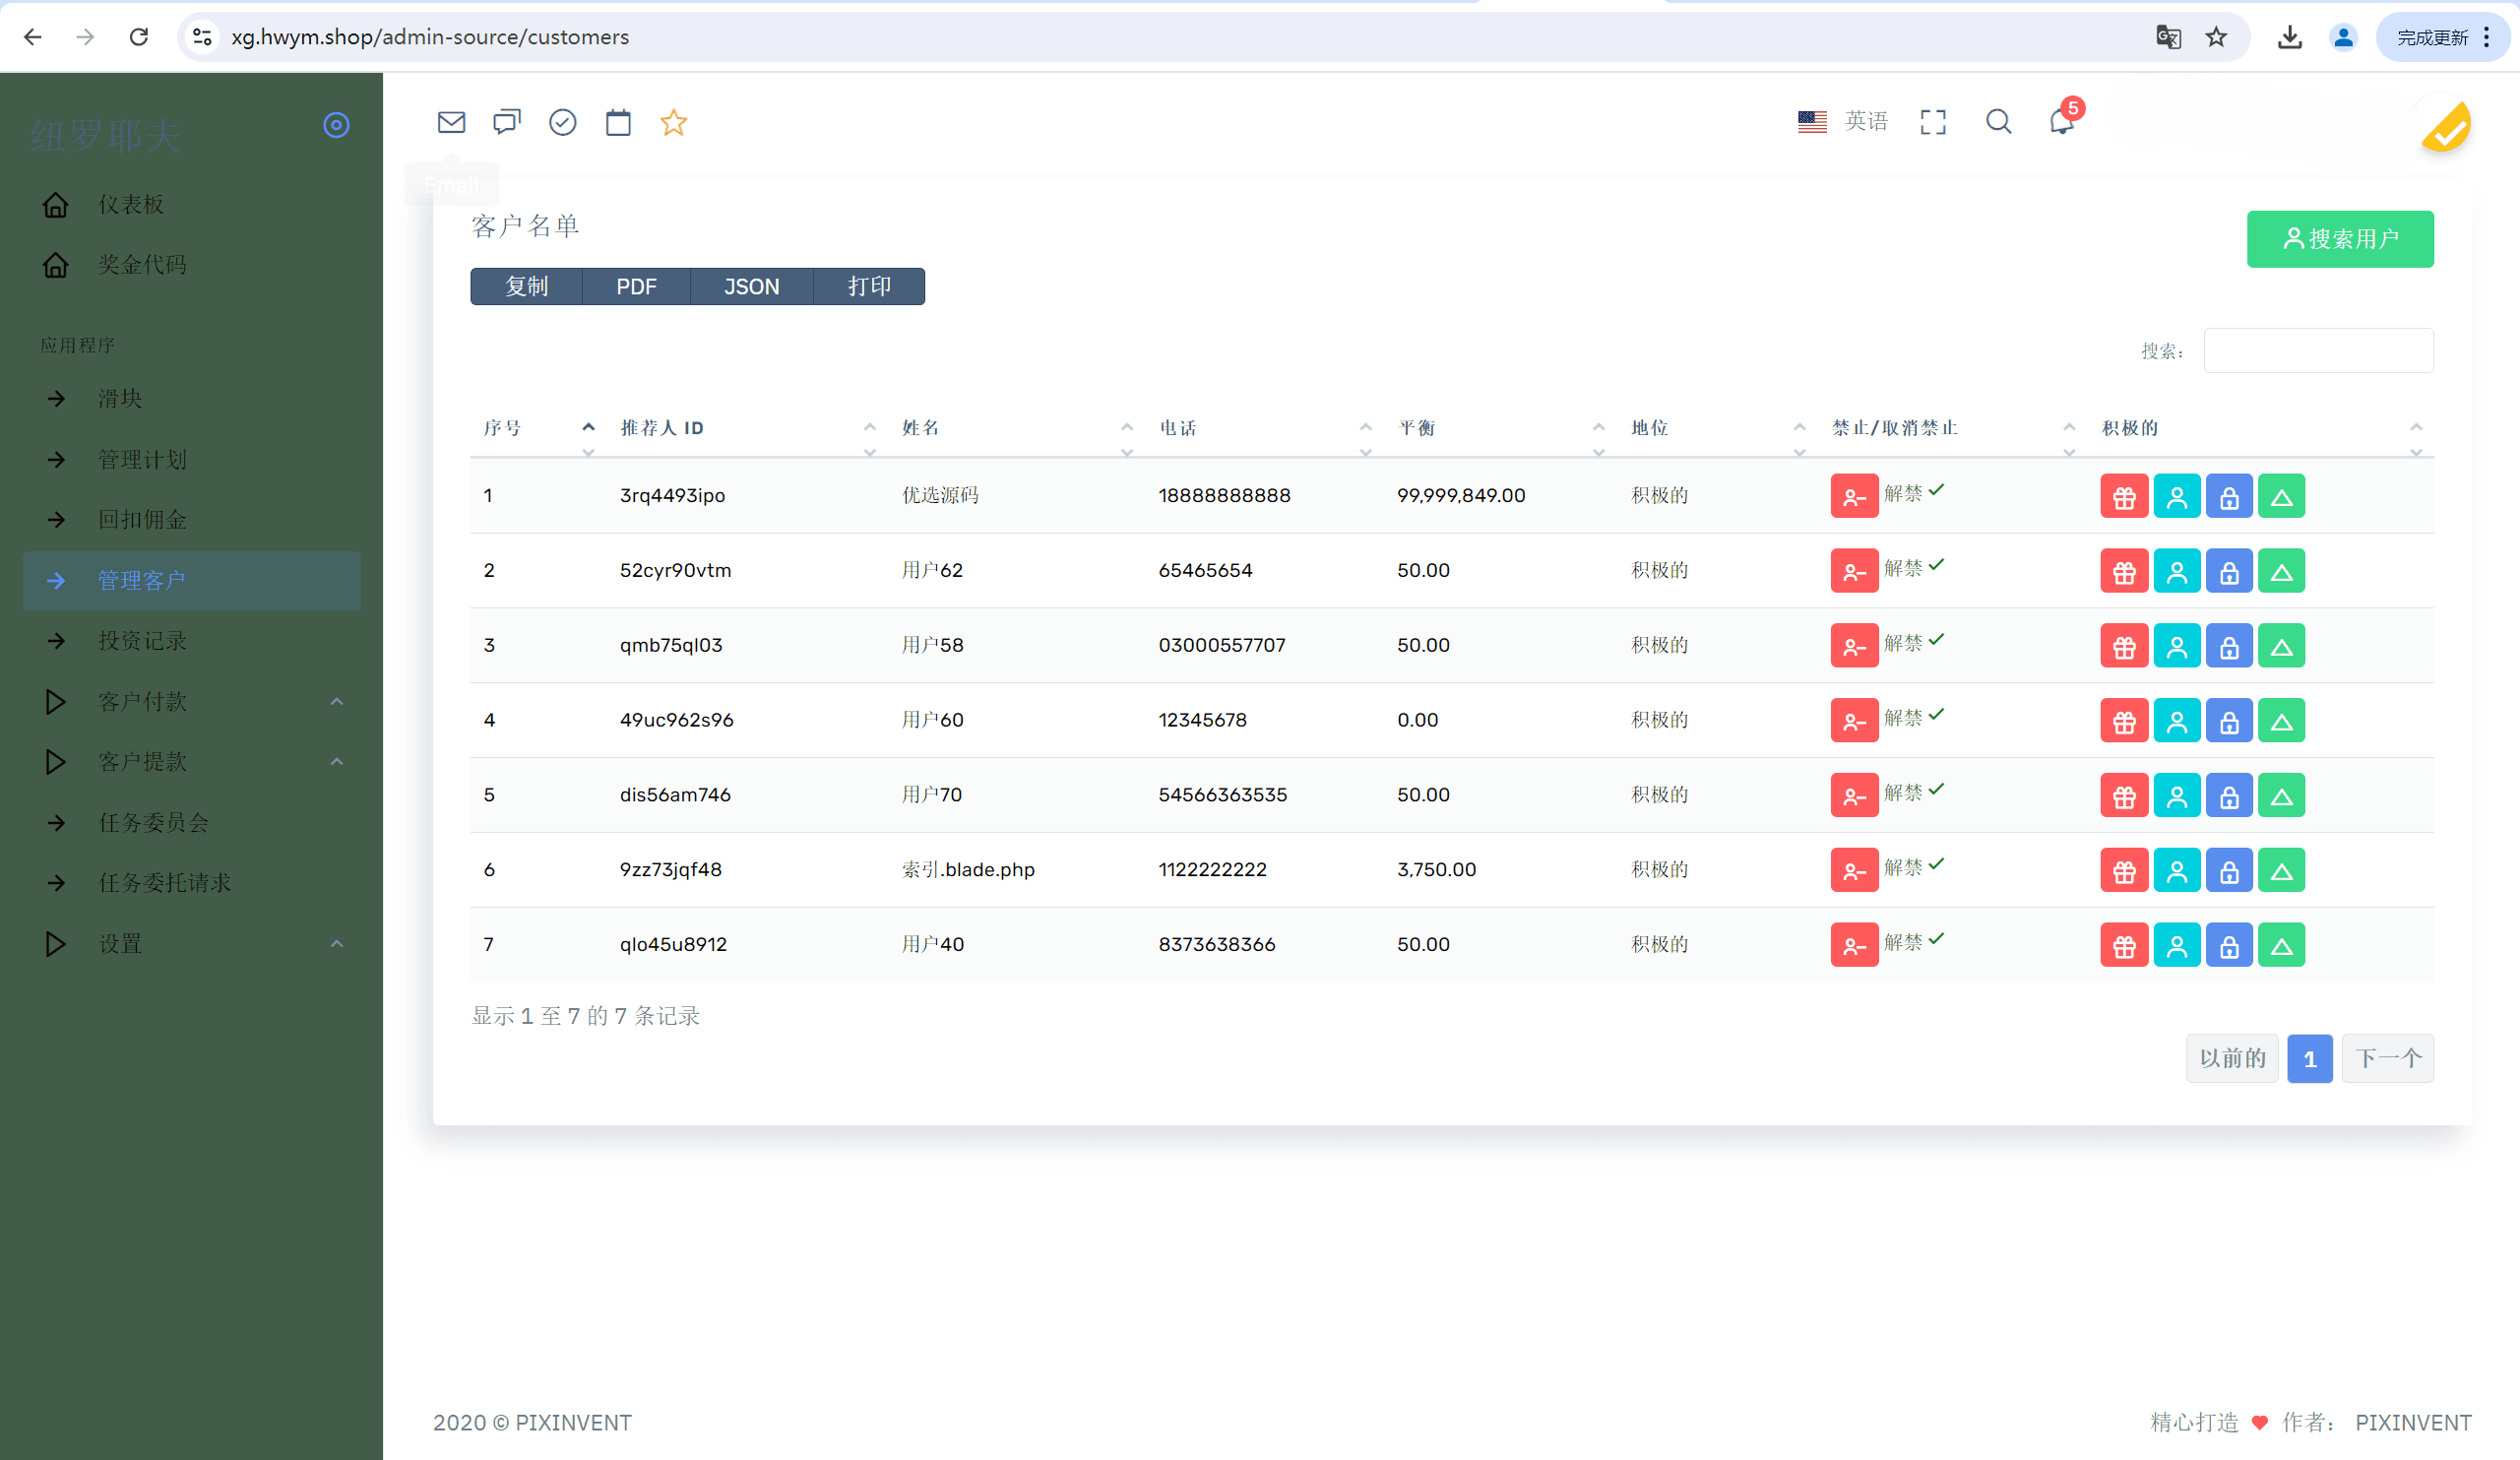The width and height of the screenshot is (2520, 1460).
Task: Click the blue lock icon for user 用户62
Action: point(2228,571)
